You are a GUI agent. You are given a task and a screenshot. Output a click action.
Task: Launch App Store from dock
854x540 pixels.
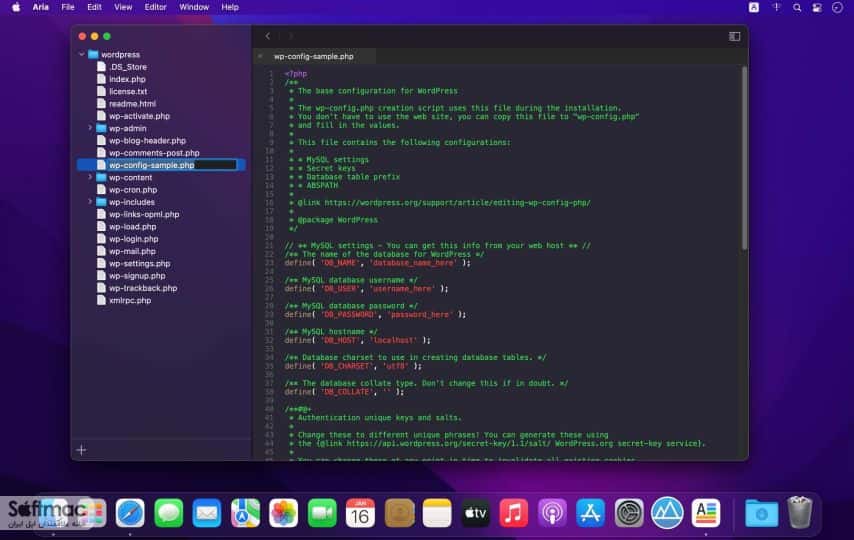(590, 513)
